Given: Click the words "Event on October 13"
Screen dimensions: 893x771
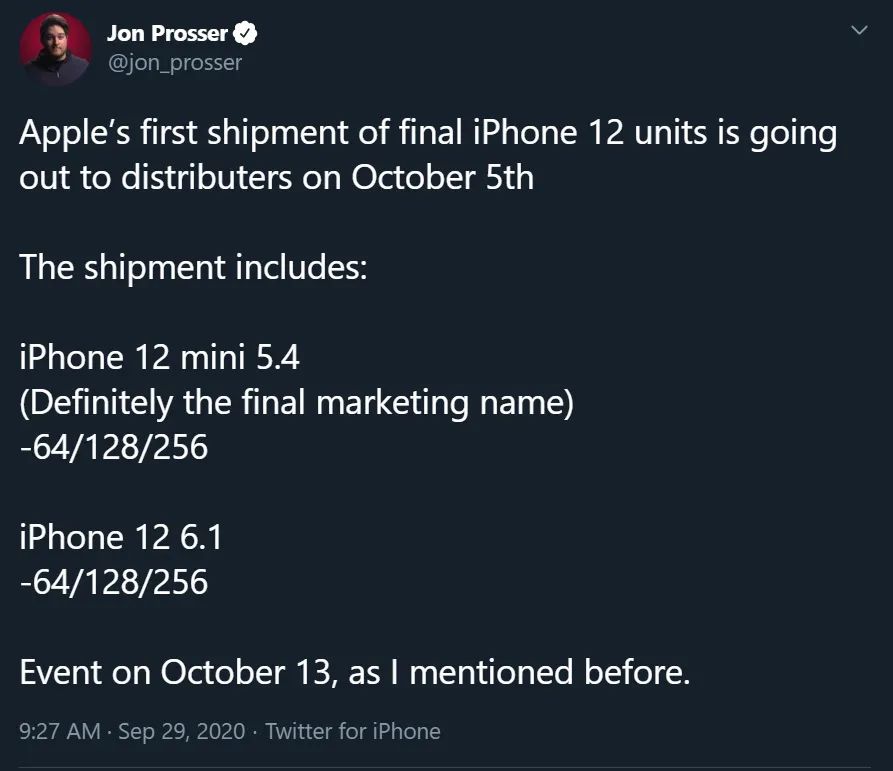Looking at the screenshot, I should pyautogui.click(x=174, y=672).
